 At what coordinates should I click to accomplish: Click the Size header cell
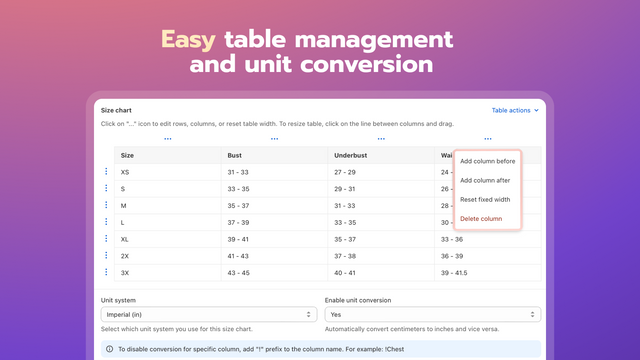click(x=168, y=156)
